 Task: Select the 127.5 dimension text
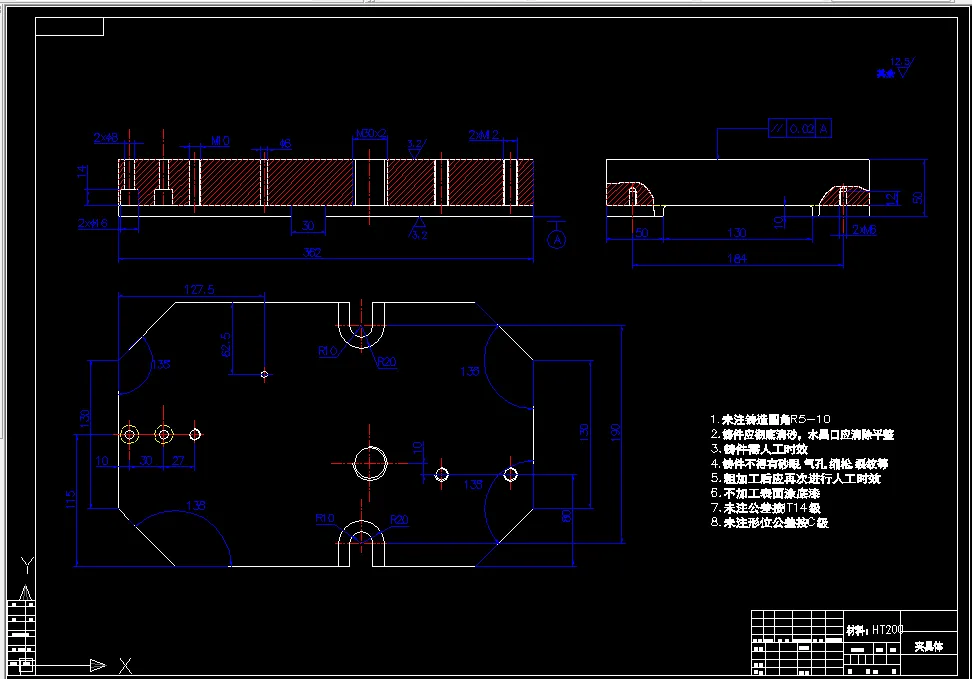coord(199,289)
